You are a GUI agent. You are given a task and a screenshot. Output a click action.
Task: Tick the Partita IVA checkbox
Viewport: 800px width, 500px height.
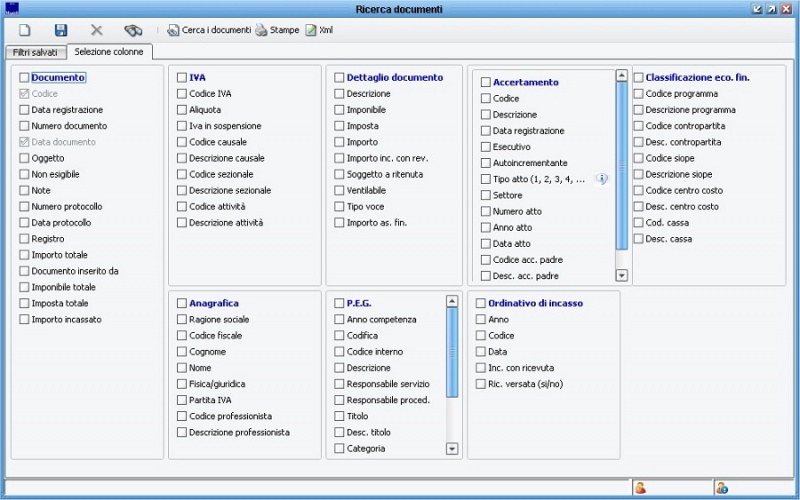coord(182,400)
